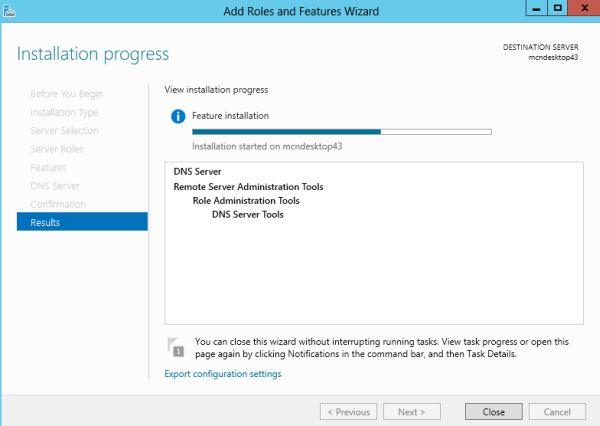
Task: Click Export configuration settings link
Action: (223, 374)
